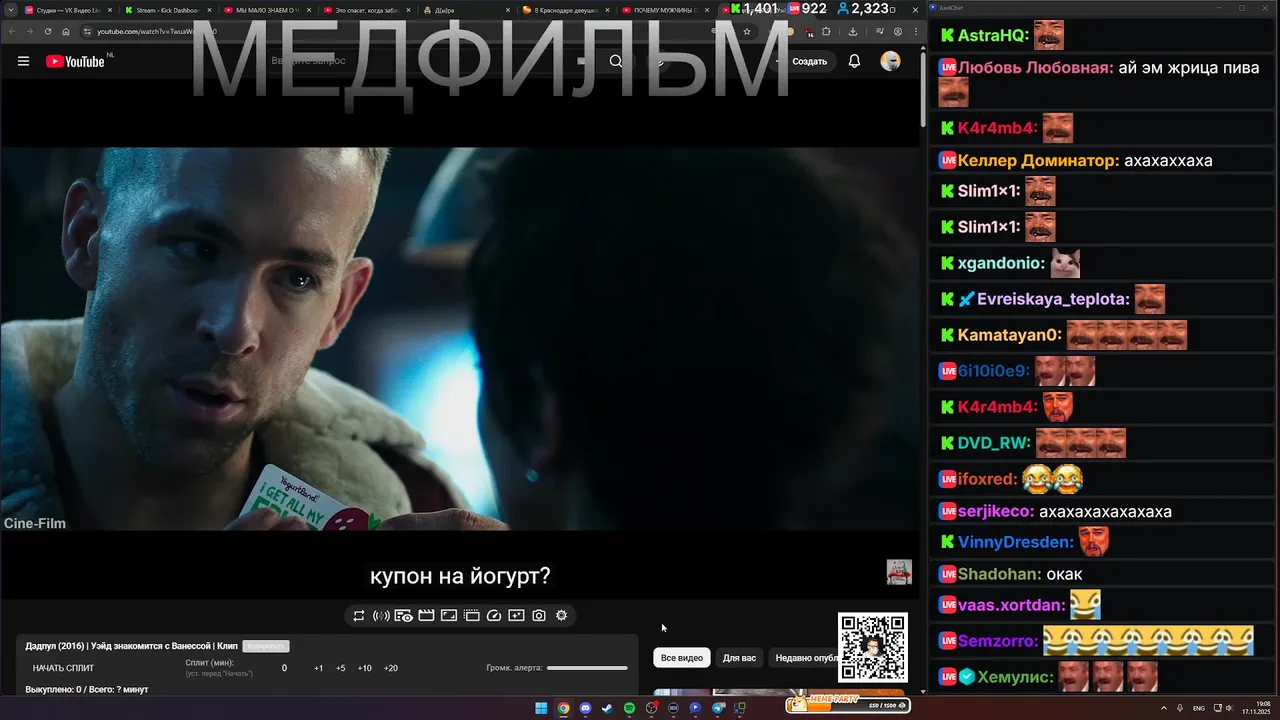Click the 'Копировать' button near video title
The image size is (1280, 720).
pyautogui.click(x=265, y=646)
